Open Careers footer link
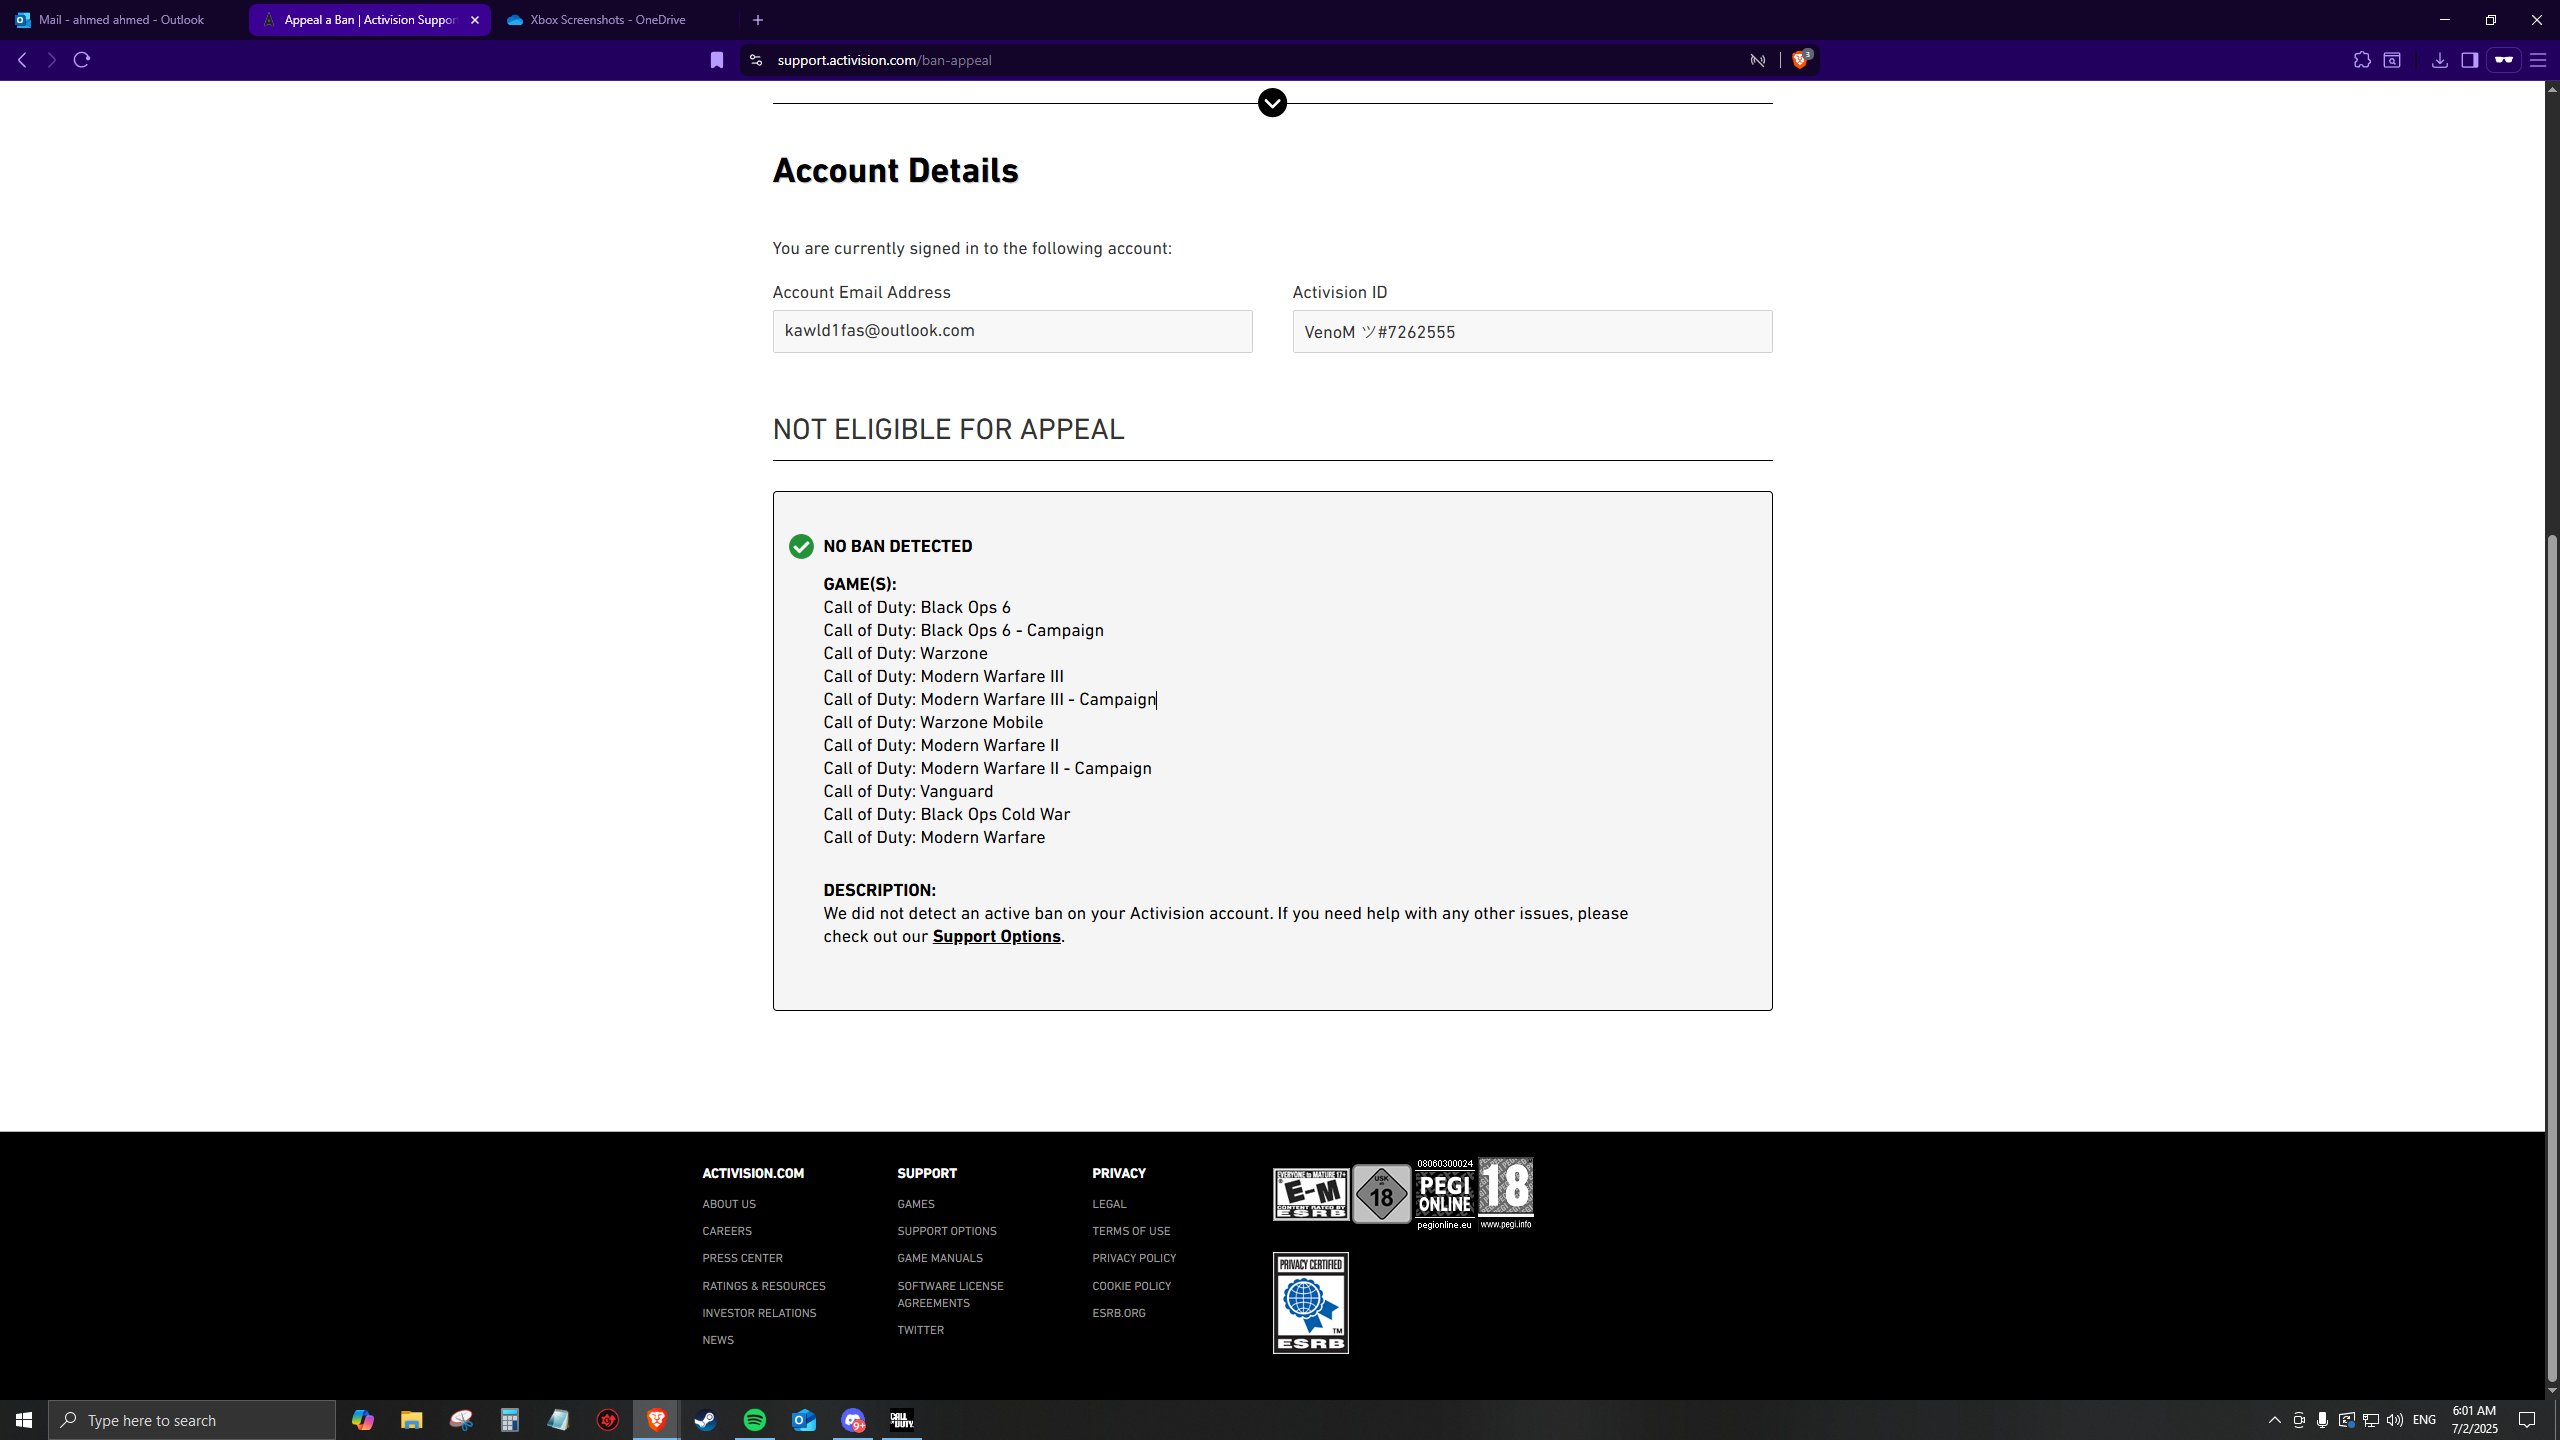2560x1440 pixels. (727, 1231)
